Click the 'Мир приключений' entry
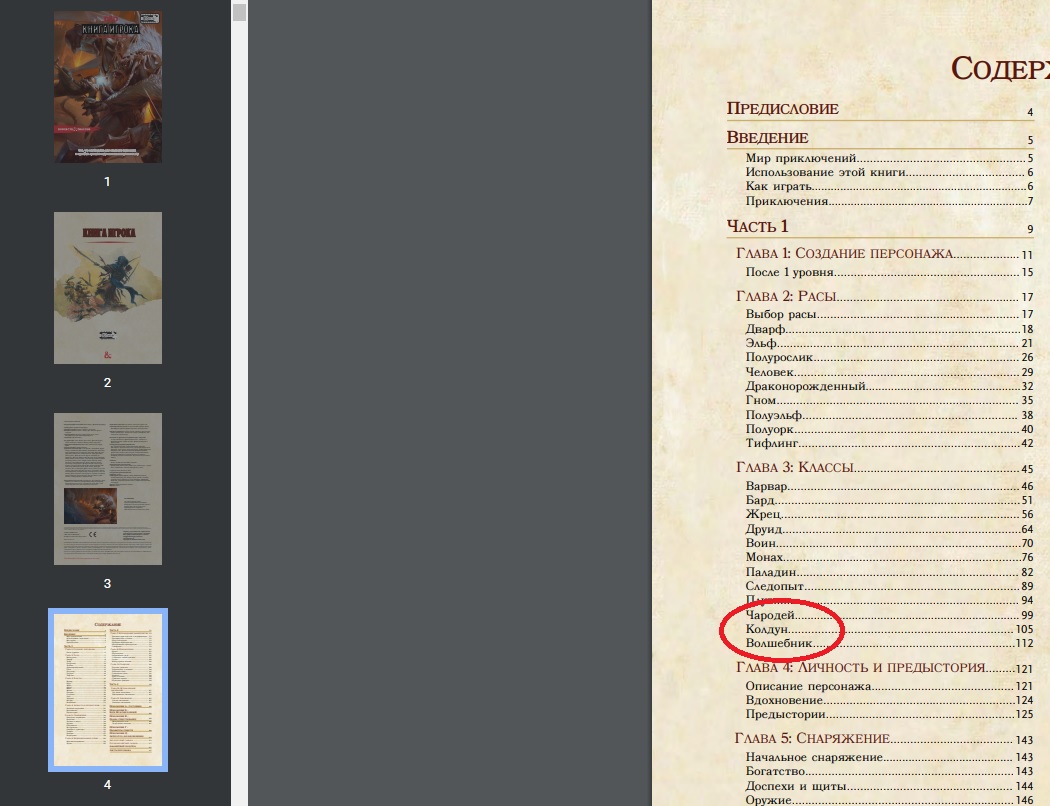This screenshot has height=806, width=1050. tap(801, 158)
